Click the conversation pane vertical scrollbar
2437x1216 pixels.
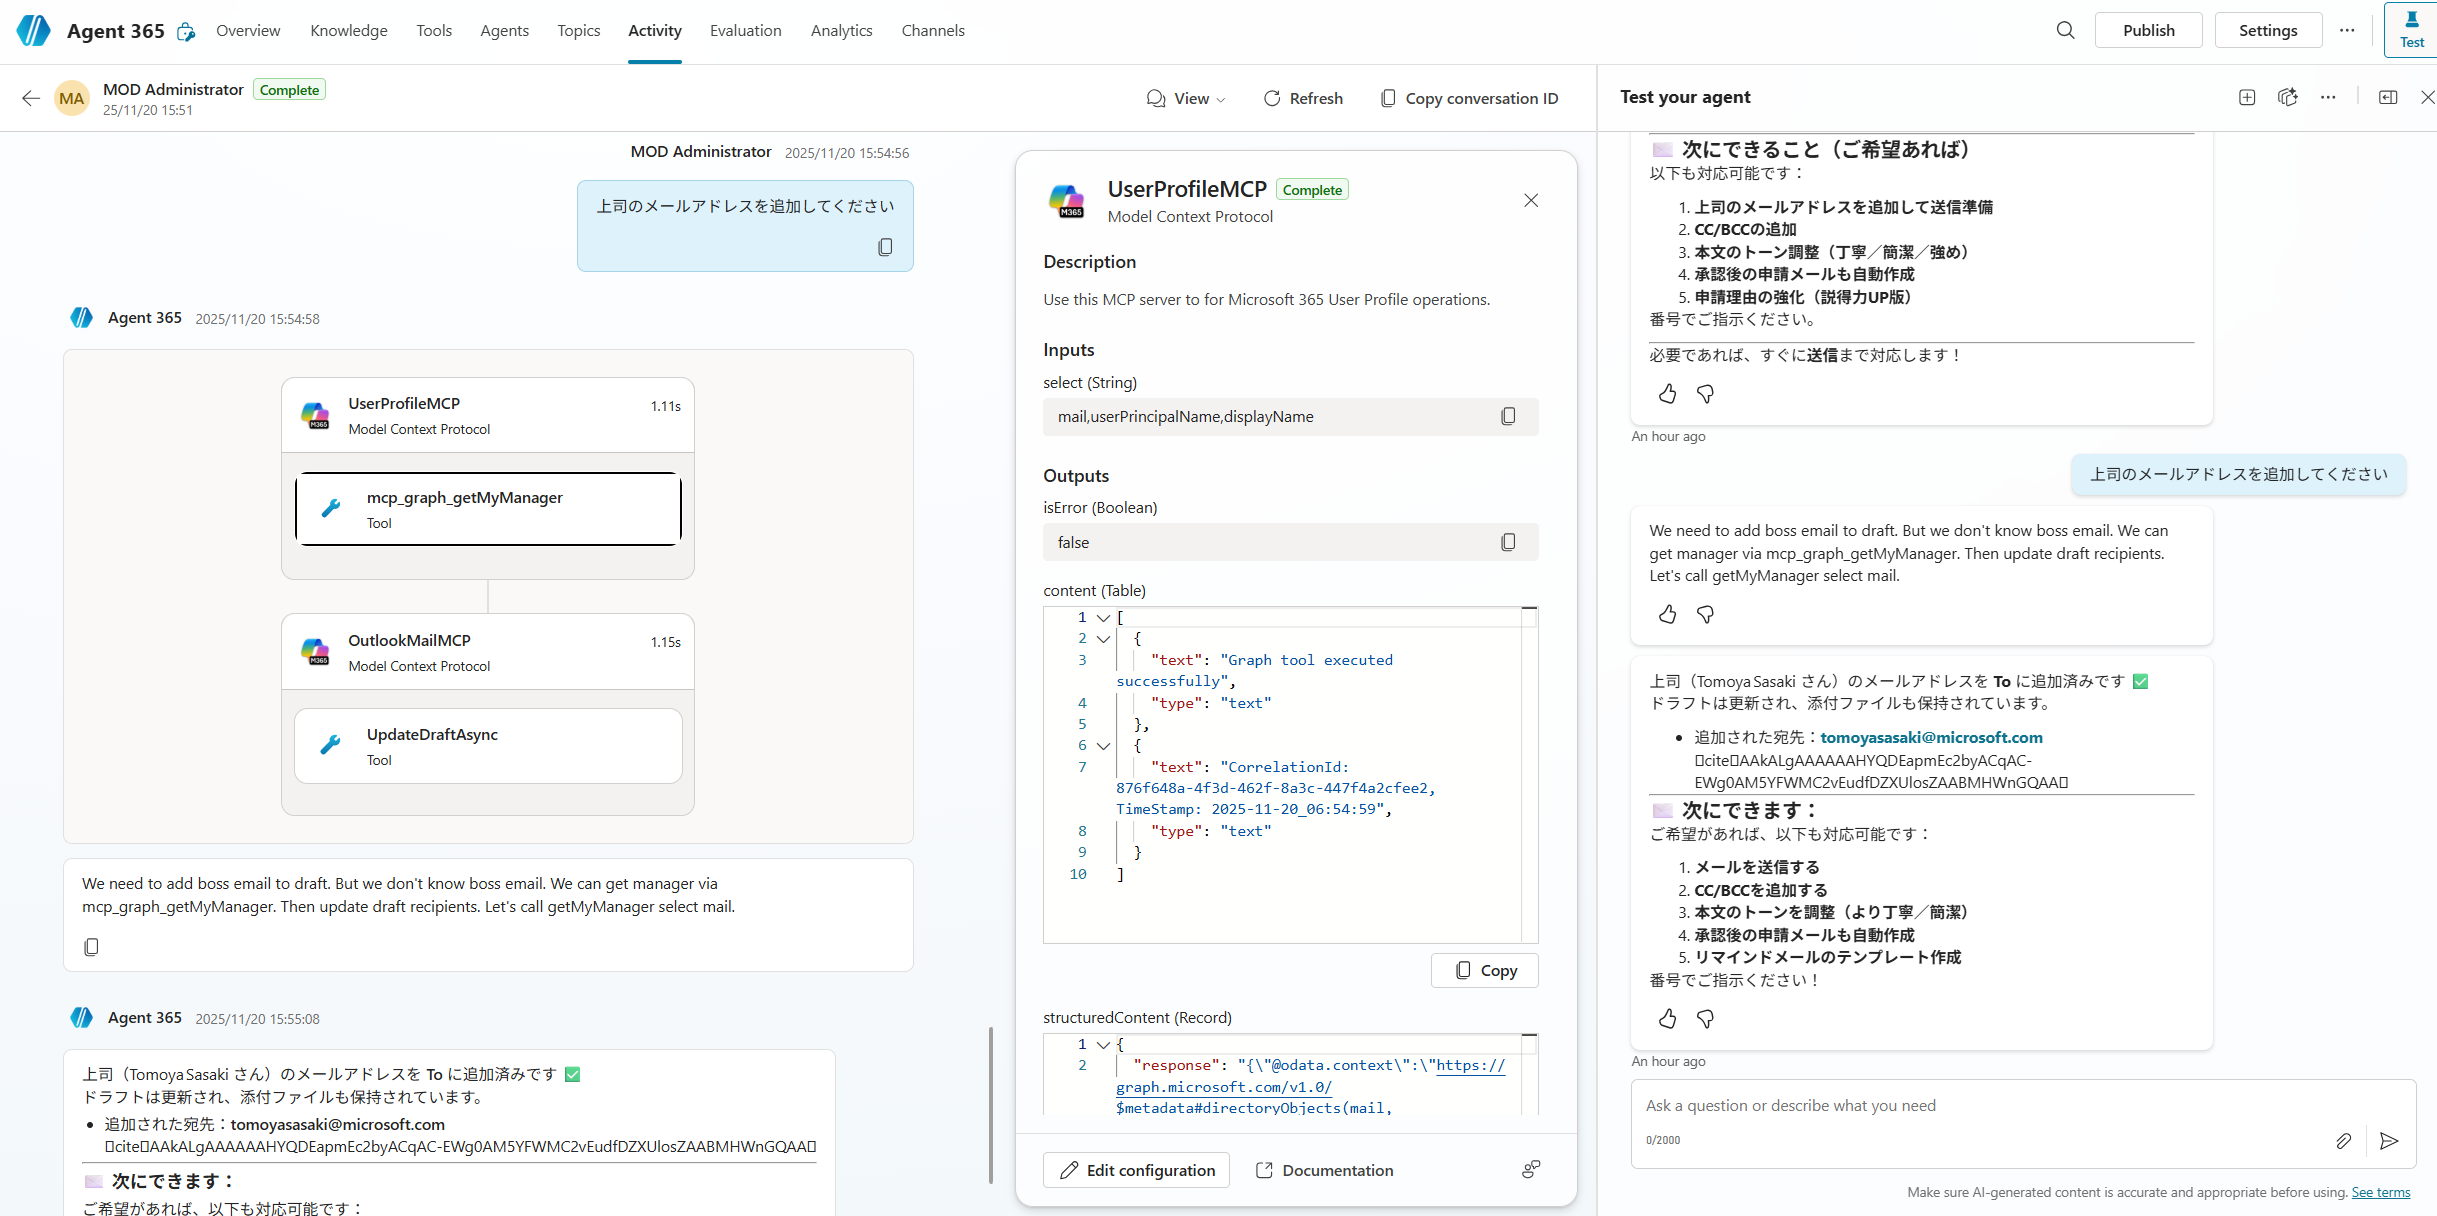[x=990, y=1105]
